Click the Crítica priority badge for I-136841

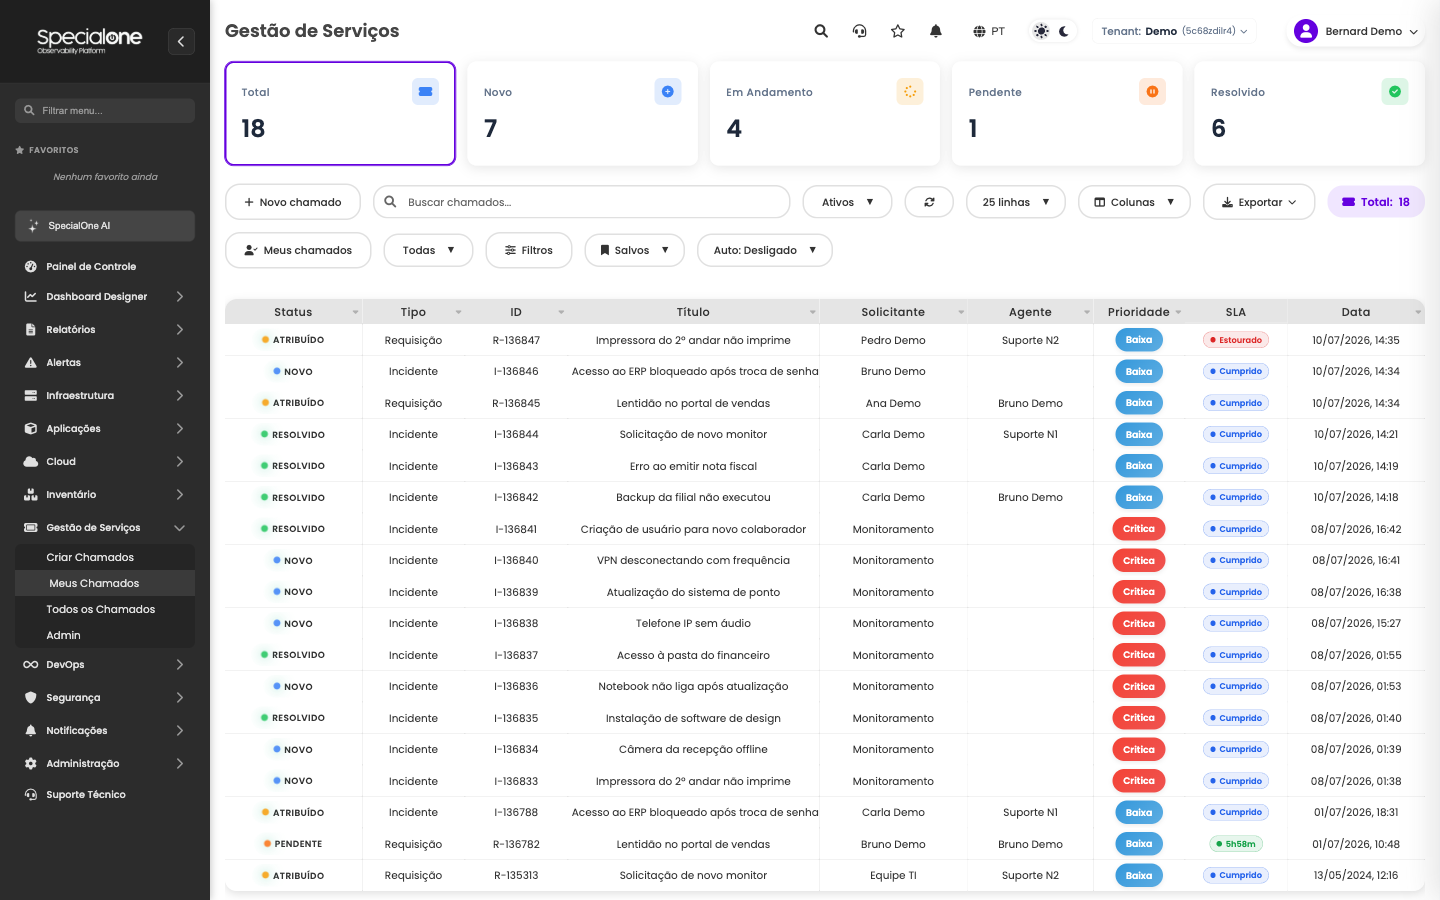pyautogui.click(x=1139, y=529)
